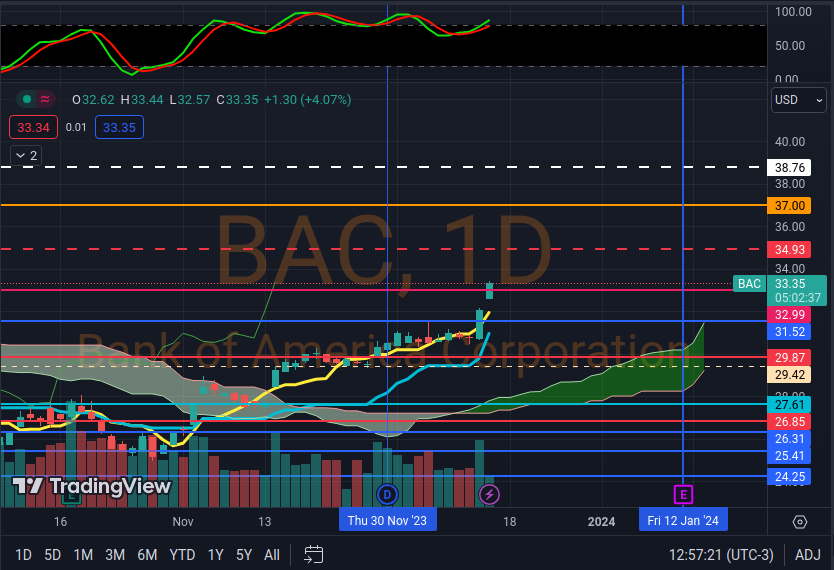Open the USD currency dropdown

click(x=798, y=100)
